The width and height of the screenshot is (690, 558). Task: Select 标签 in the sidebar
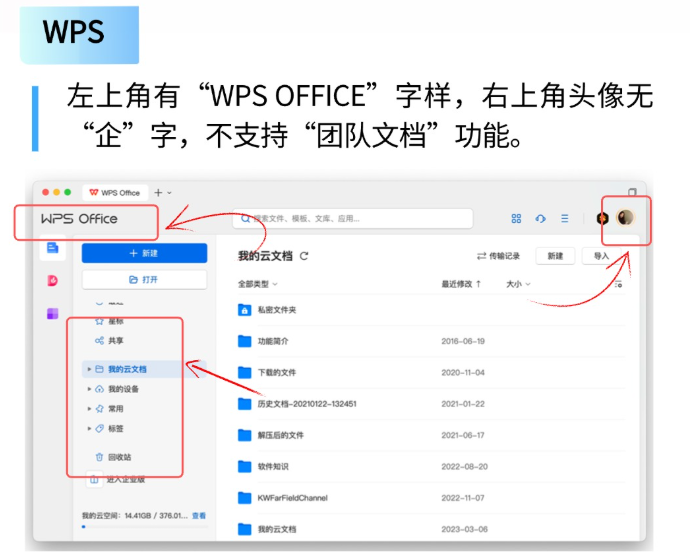tap(116, 429)
